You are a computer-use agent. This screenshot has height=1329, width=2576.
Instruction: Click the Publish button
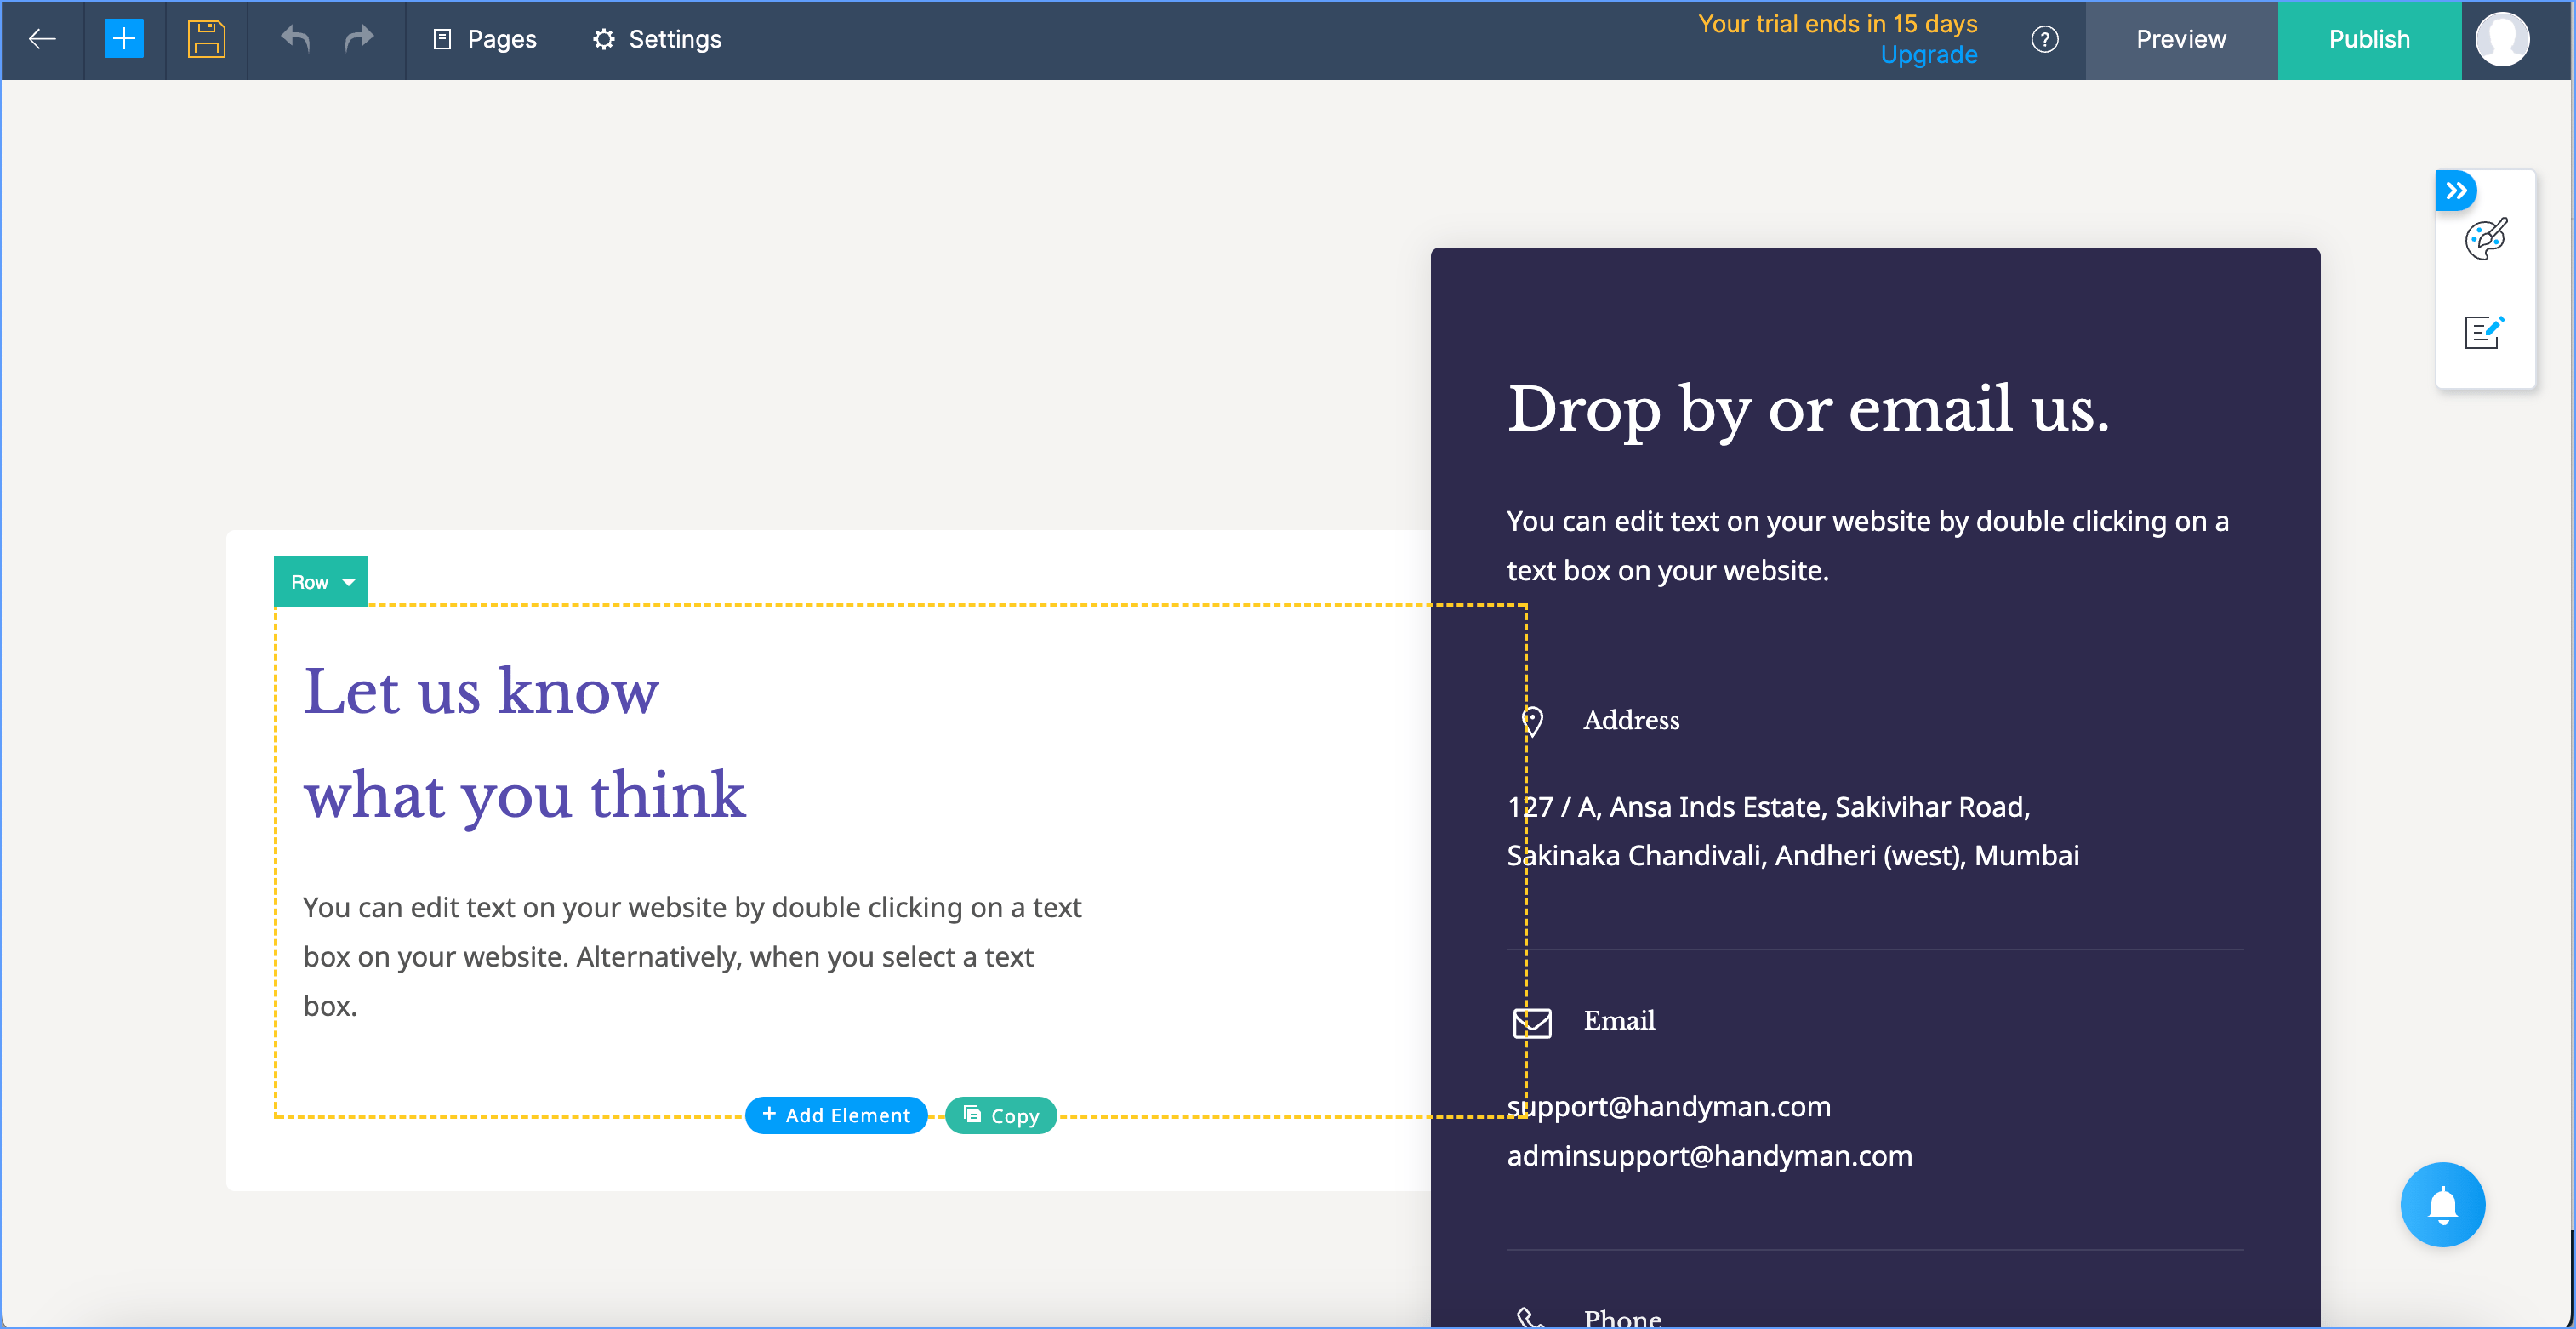(2369, 39)
